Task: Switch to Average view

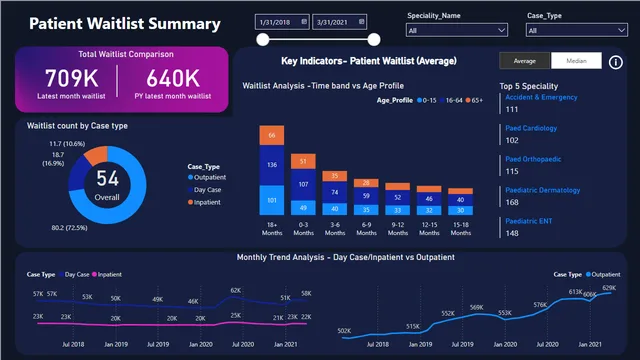Action: [x=524, y=61]
